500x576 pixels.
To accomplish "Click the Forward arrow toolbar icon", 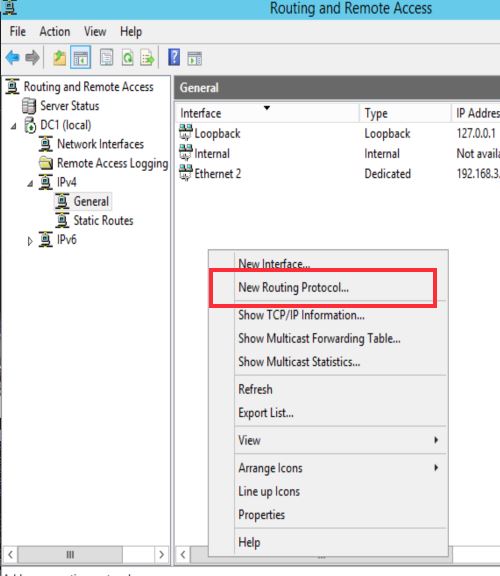I will click(32, 58).
